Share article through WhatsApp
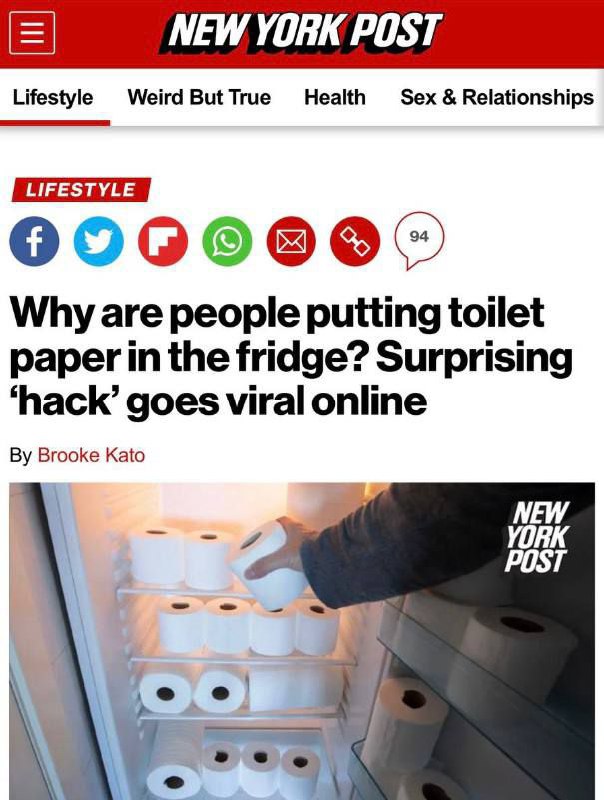The image size is (604, 800). tap(227, 241)
